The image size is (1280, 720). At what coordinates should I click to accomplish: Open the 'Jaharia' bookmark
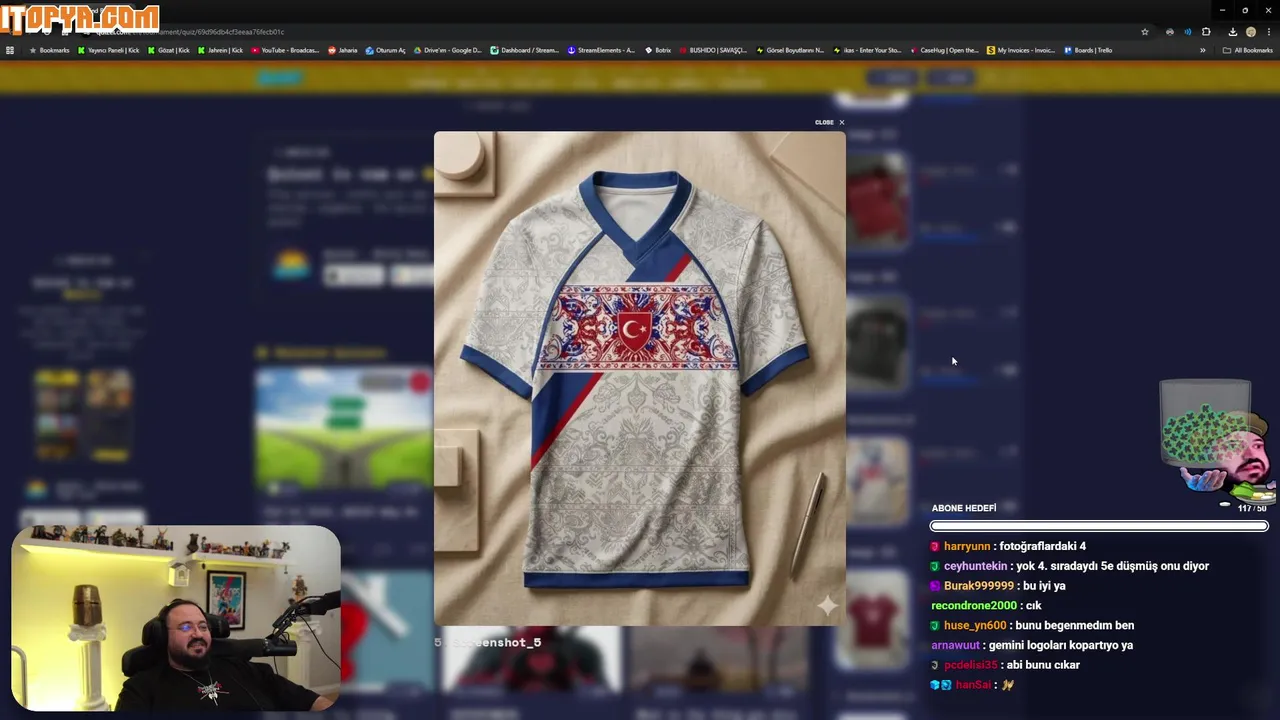click(x=343, y=50)
